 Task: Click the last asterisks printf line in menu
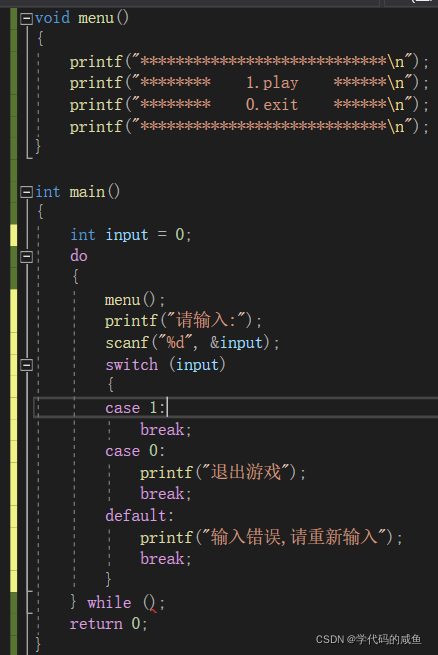click(249, 126)
